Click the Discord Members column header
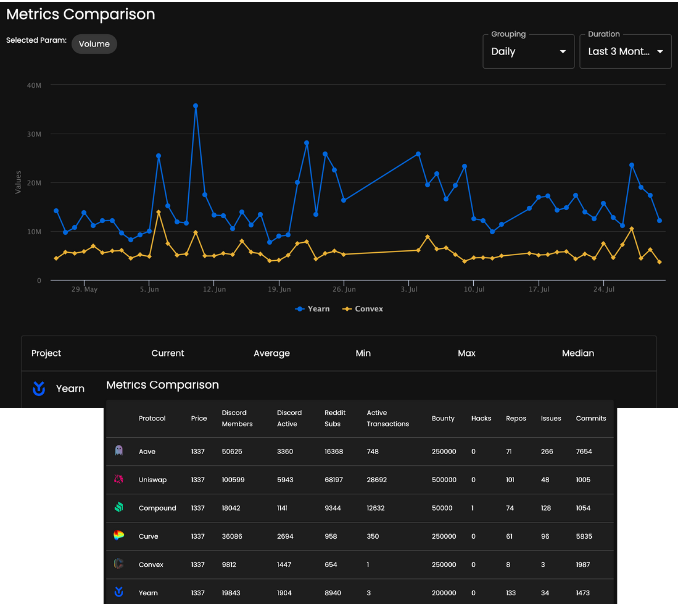 coord(236,418)
